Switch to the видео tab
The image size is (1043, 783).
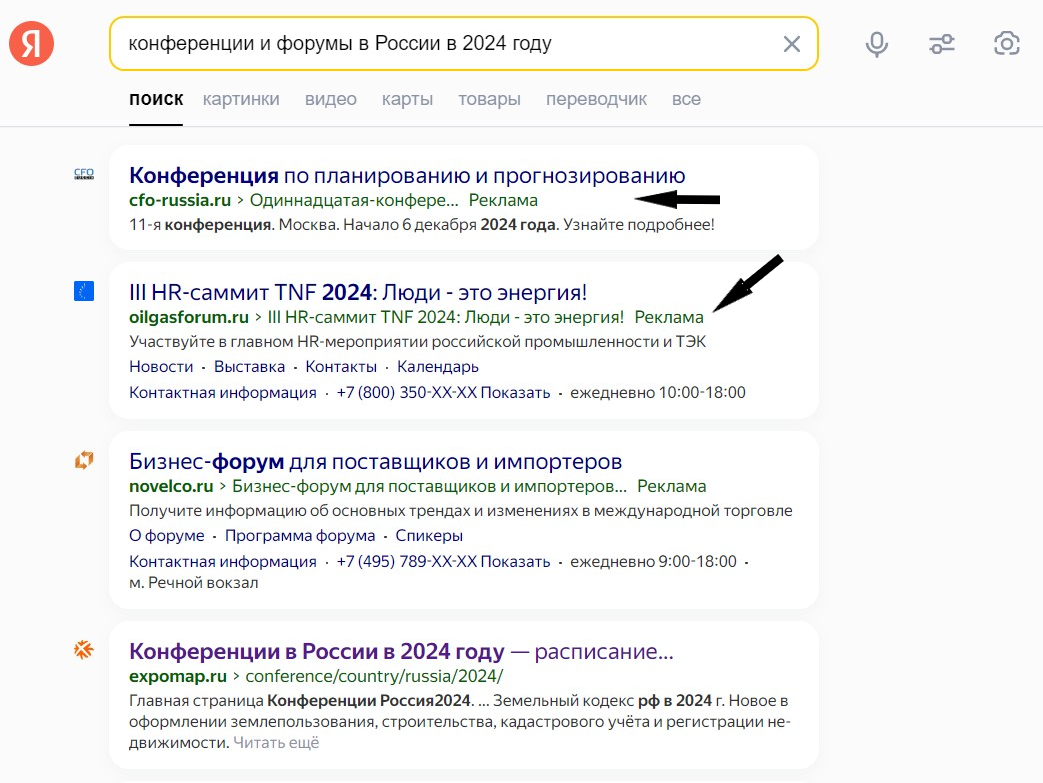(330, 99)
